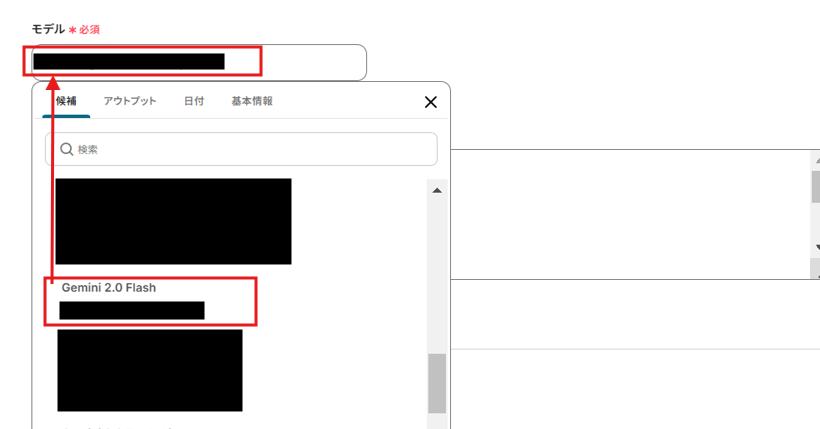820x429 pixels.
Task: Select the candidate entry above Gemini 2.0 Flash
Action: tap(174, 221)
